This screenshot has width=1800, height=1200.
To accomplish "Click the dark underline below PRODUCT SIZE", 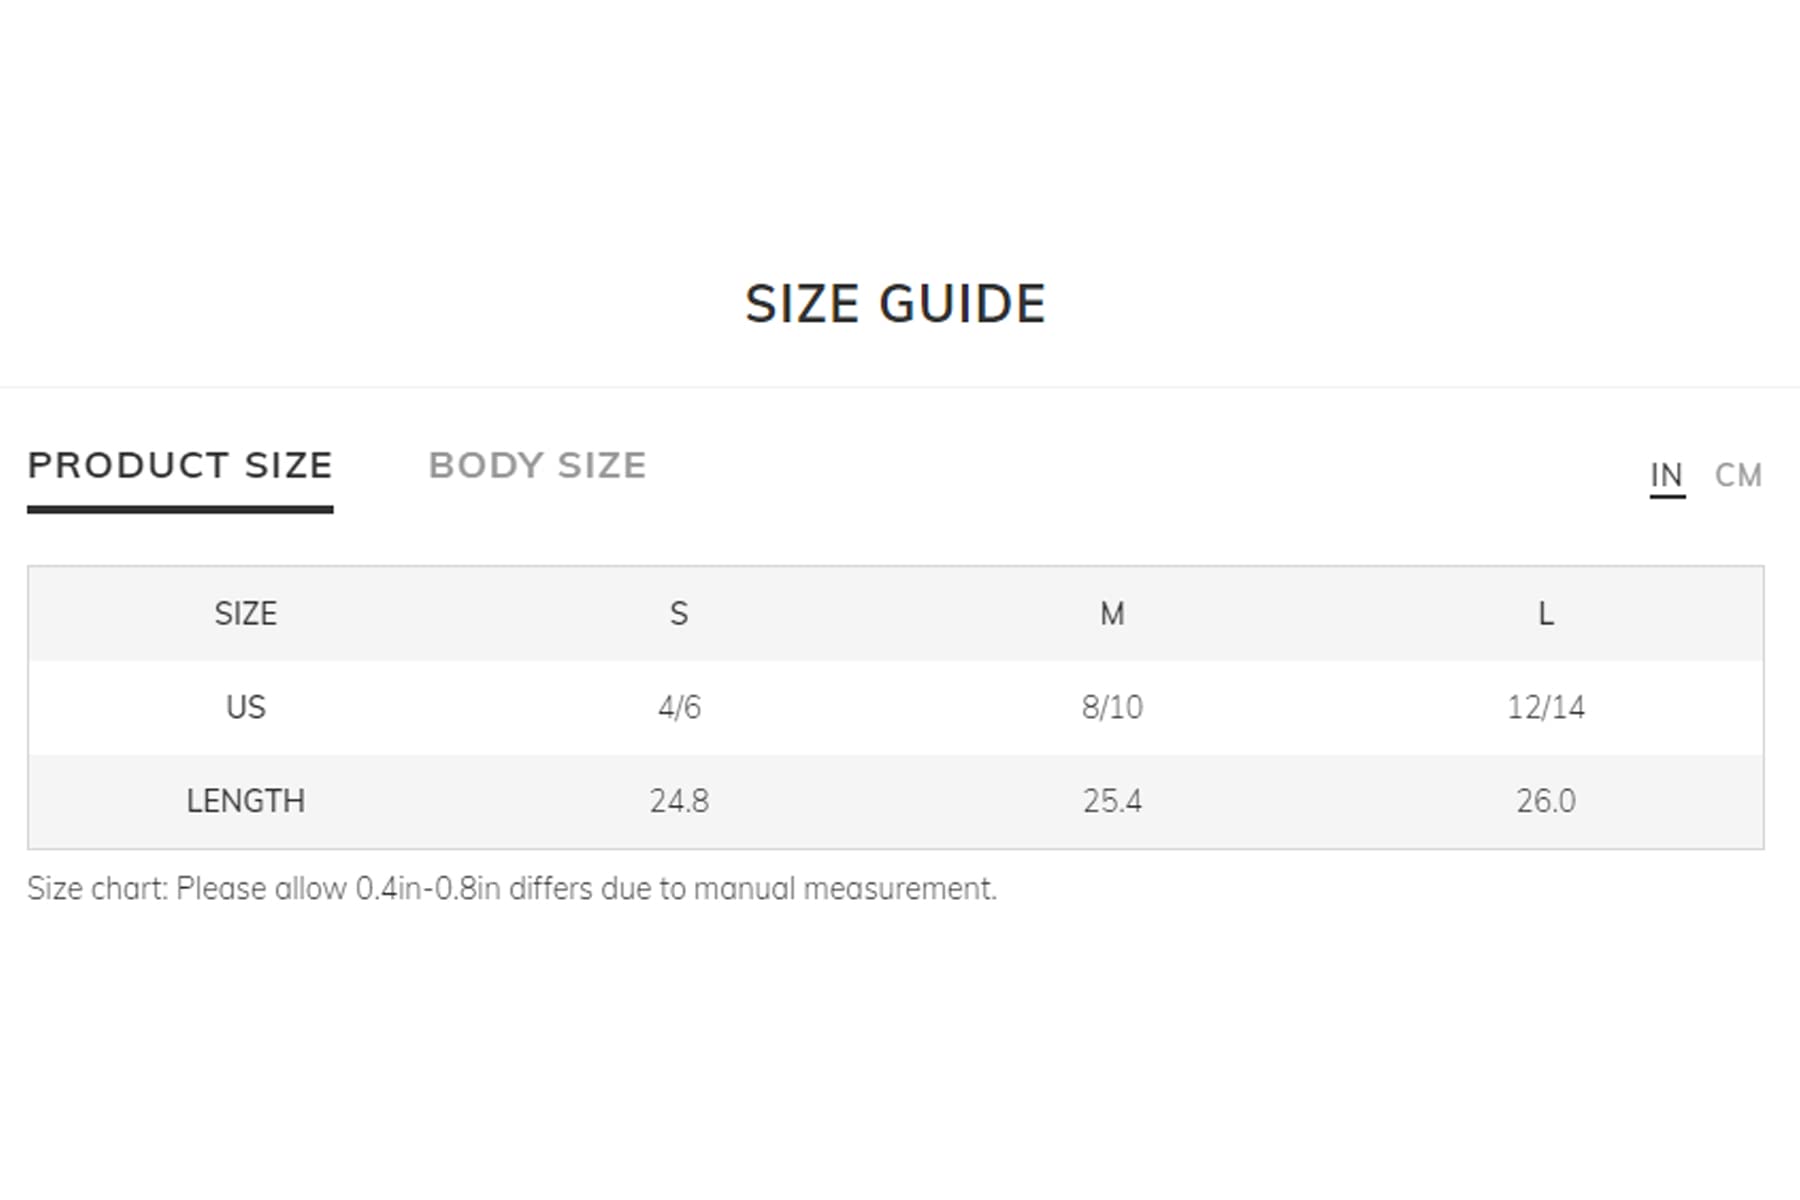I will tap(180, 509).
